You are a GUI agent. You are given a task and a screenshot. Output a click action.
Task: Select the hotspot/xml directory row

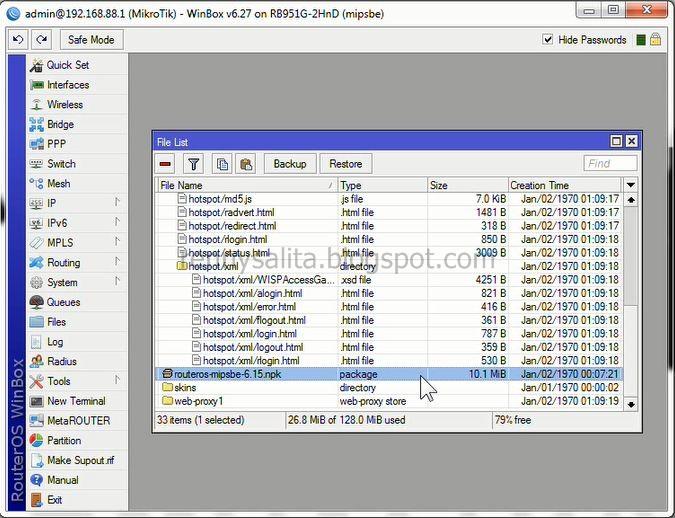(389, 266)
